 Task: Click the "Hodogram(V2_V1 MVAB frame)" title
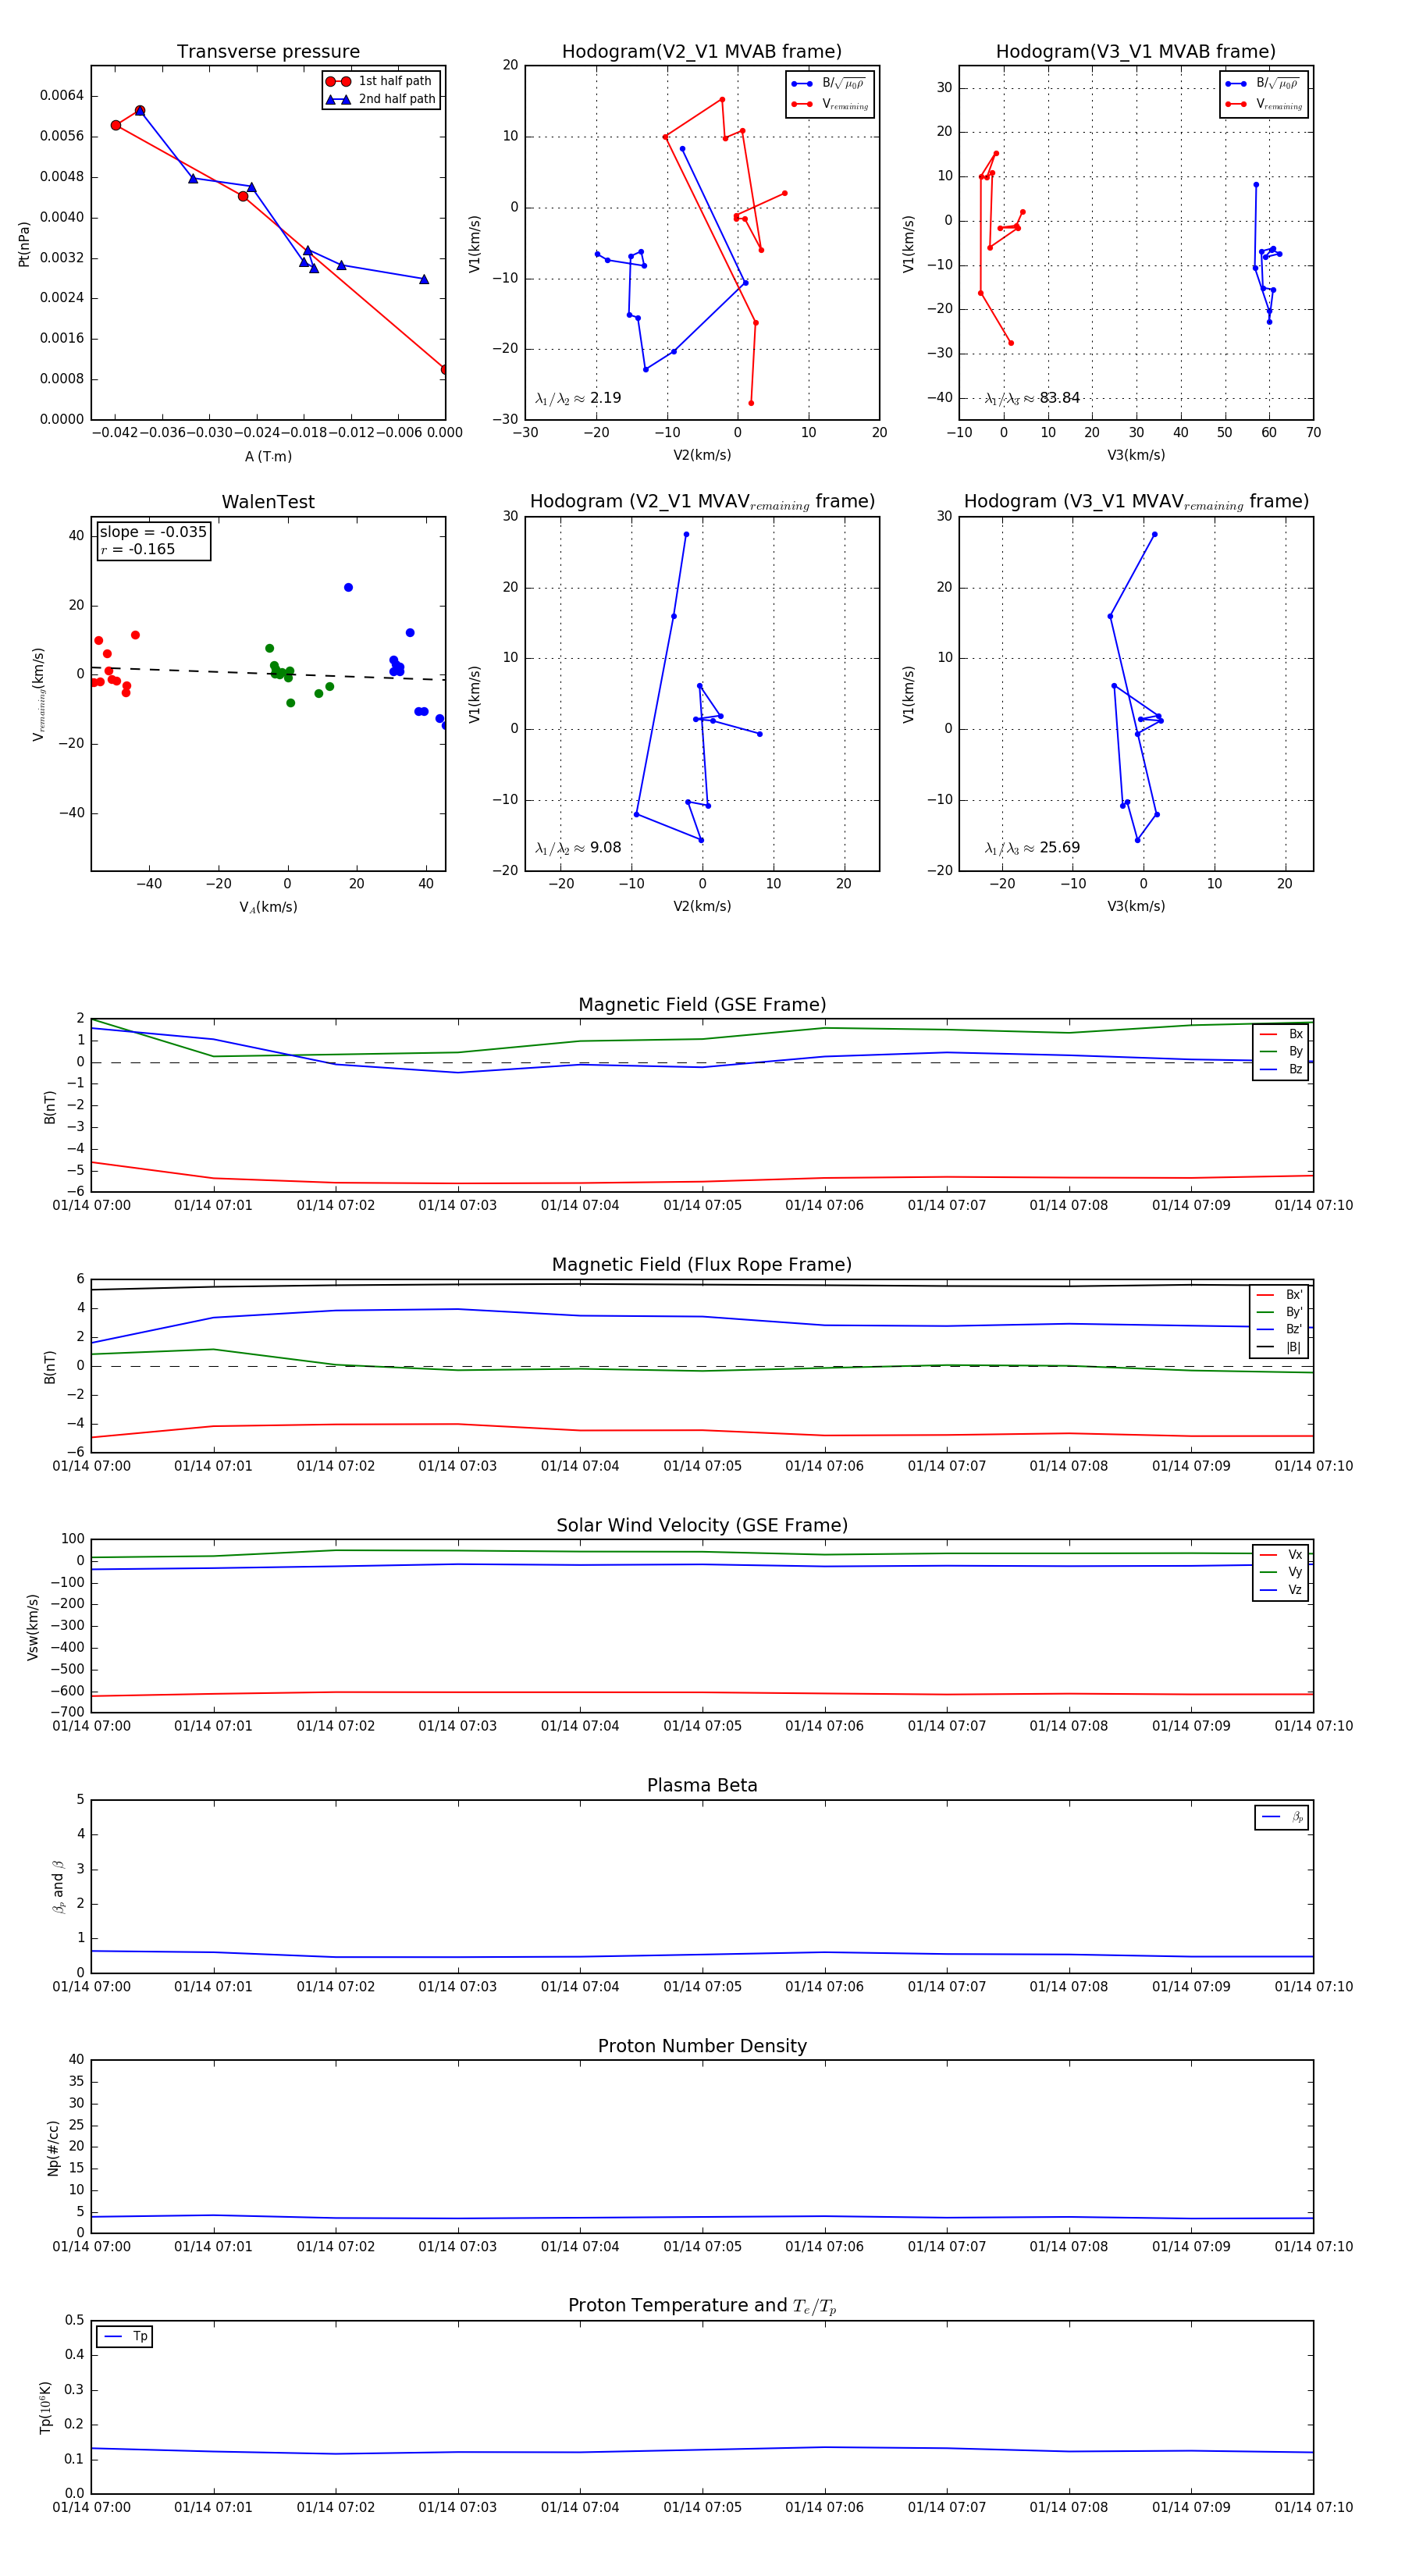702,52
